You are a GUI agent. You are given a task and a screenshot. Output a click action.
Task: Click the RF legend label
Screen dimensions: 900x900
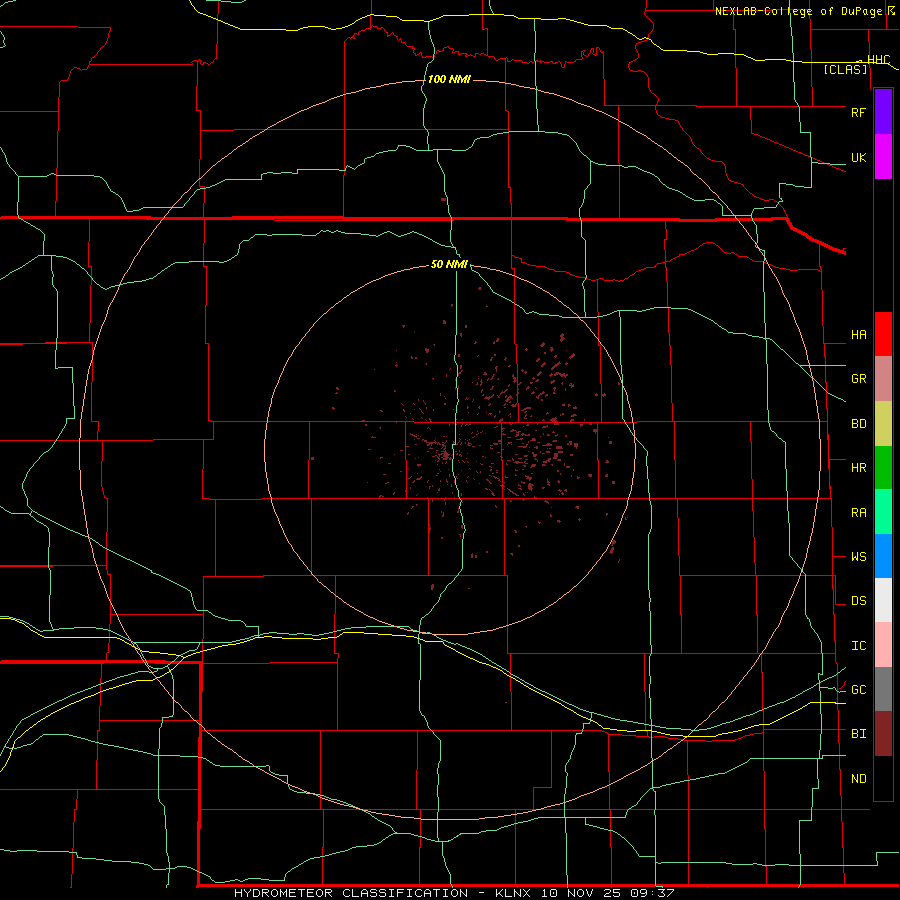(x=858, y=112)
